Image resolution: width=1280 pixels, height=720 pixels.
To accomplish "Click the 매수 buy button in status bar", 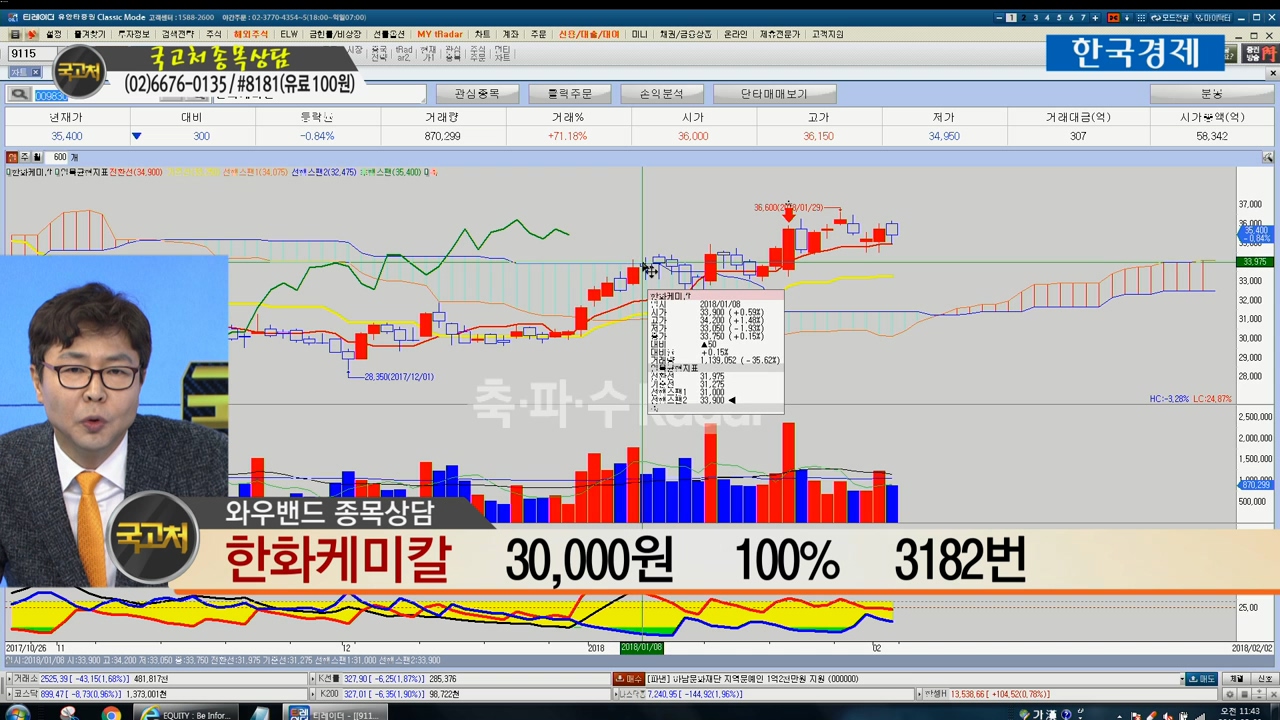I will click(628, 679).
